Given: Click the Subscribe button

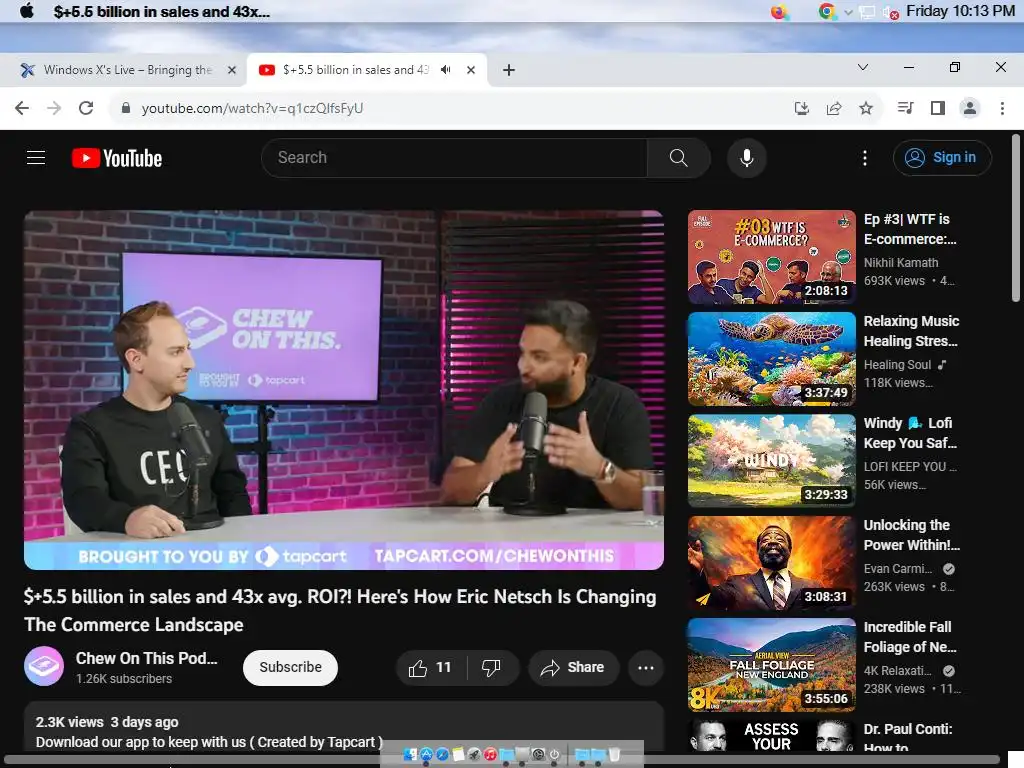Looking at the screenshot, I should (291, 667).
